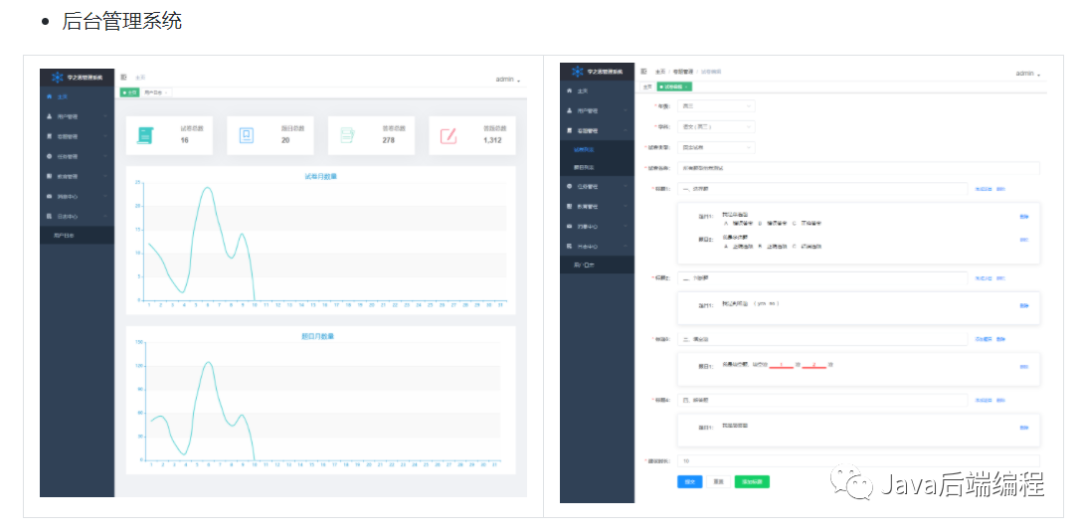
Task: Open the 年级 grade dropdown
Action: tap(716, 107)
